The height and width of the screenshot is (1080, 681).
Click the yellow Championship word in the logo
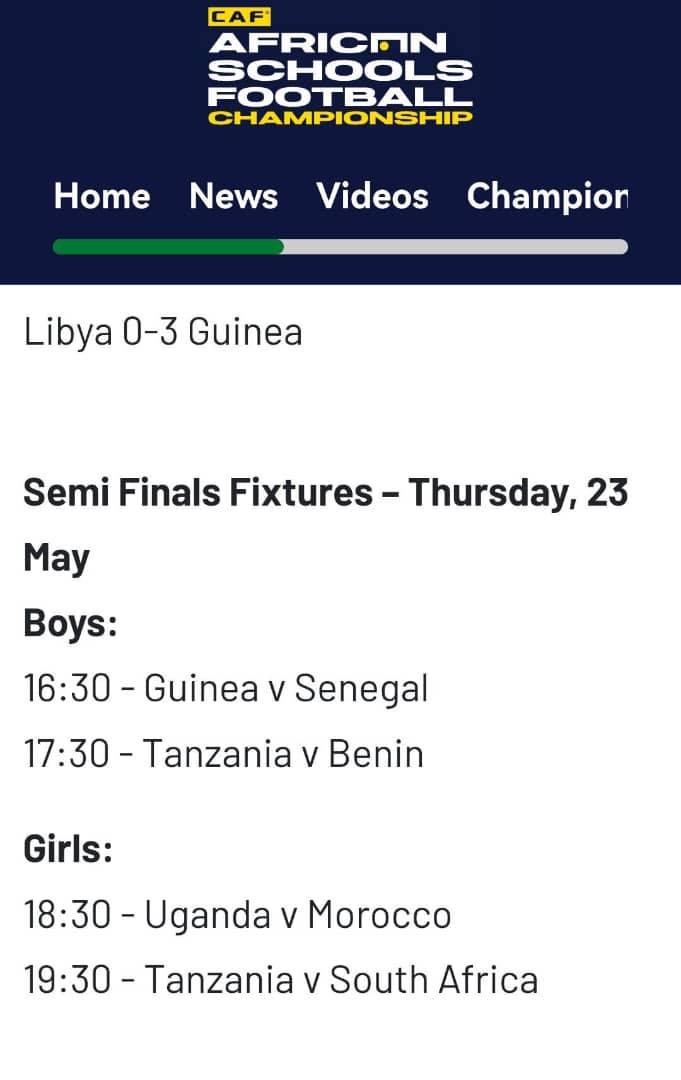pyautogui.click(x=340, y=118)
